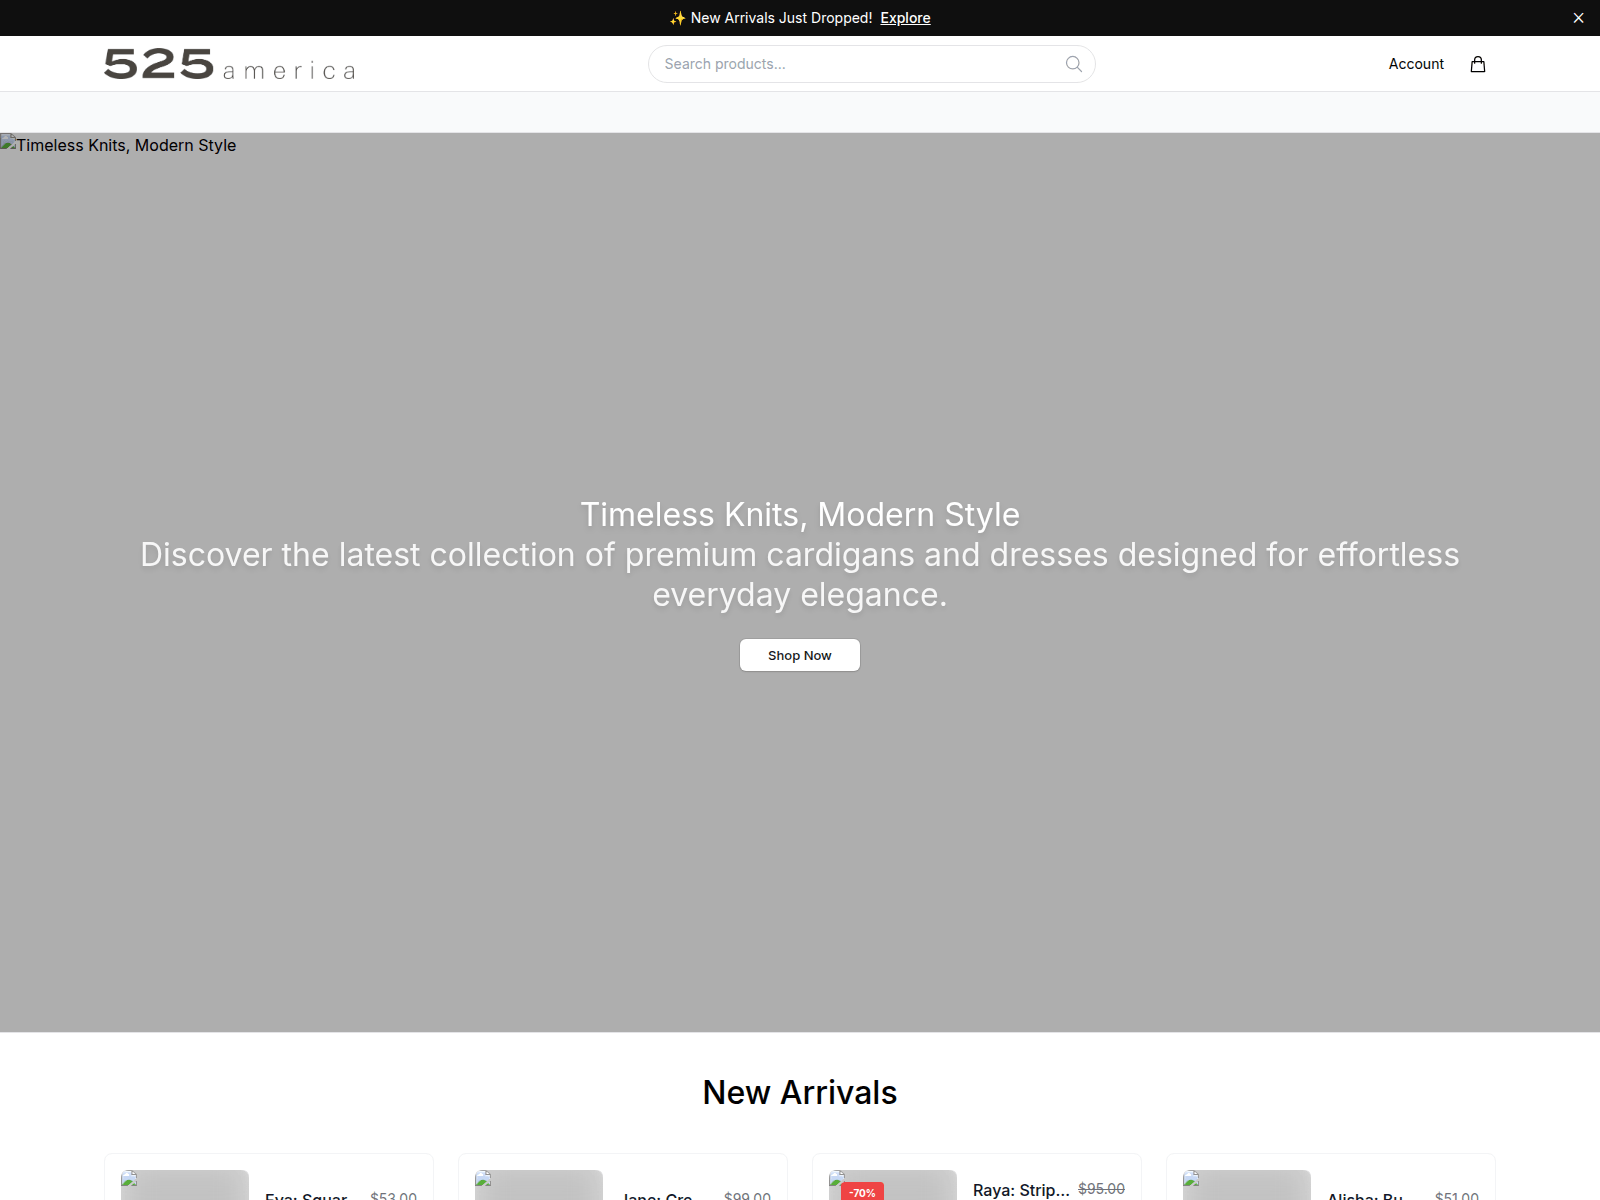
Task: Select the Jane: Cro... product thumbnail
Action: pyautogui.click(x=539, y=1185)
